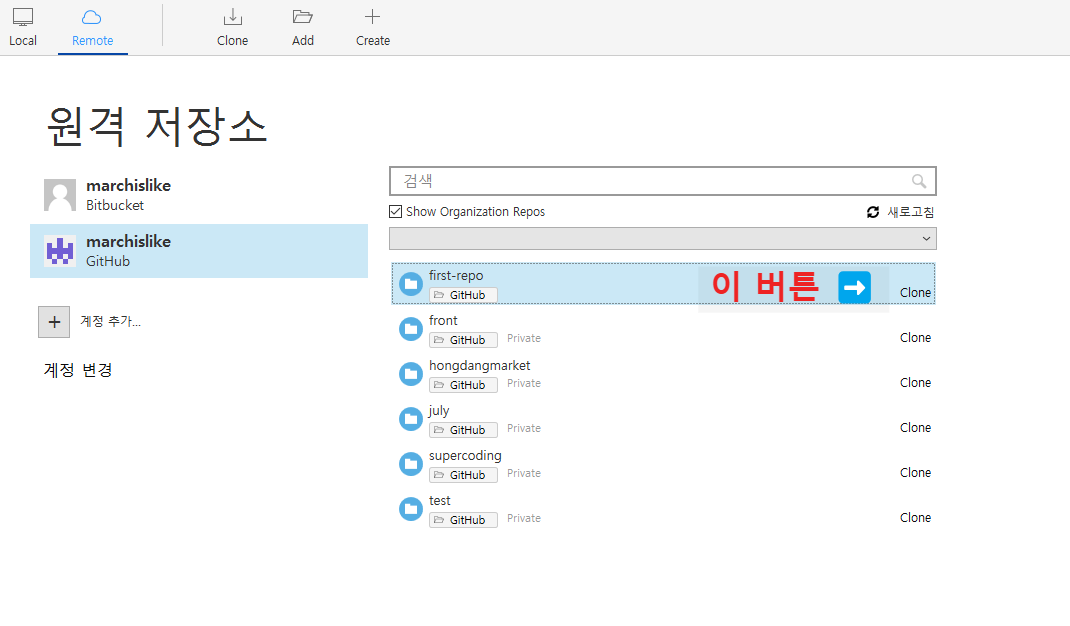Select the hongdangmarket repository name

[480, 366]
